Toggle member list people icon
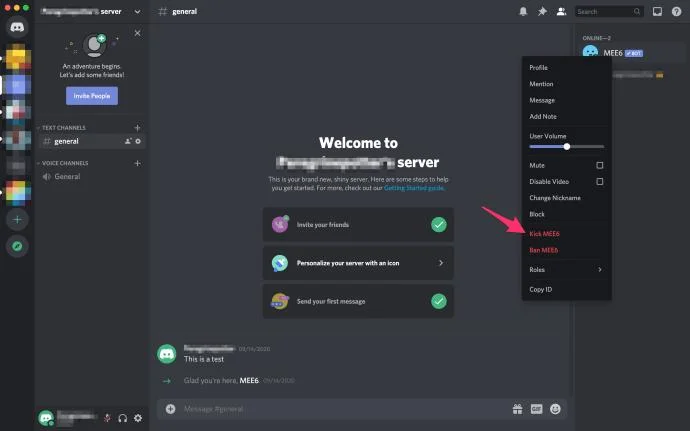Screen dimensions: 690x431 point(561,12)
